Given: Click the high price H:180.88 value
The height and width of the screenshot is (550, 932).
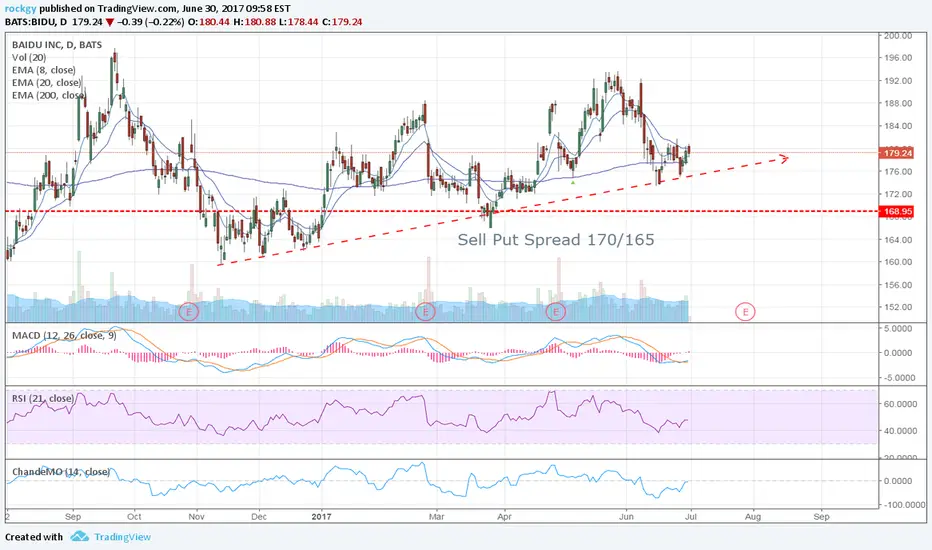Looking at the screenshot, I should point(255,22).
